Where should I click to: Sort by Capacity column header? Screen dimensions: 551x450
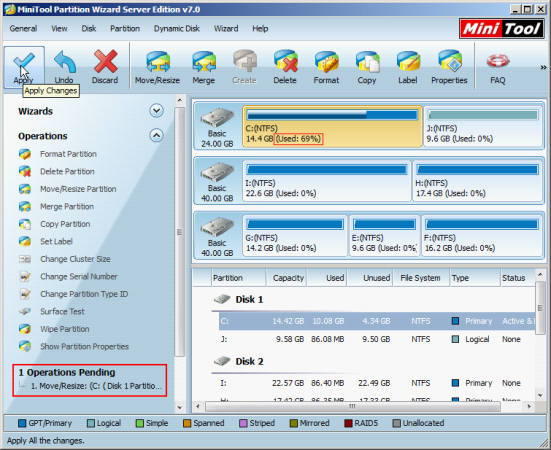click(286, 278)
